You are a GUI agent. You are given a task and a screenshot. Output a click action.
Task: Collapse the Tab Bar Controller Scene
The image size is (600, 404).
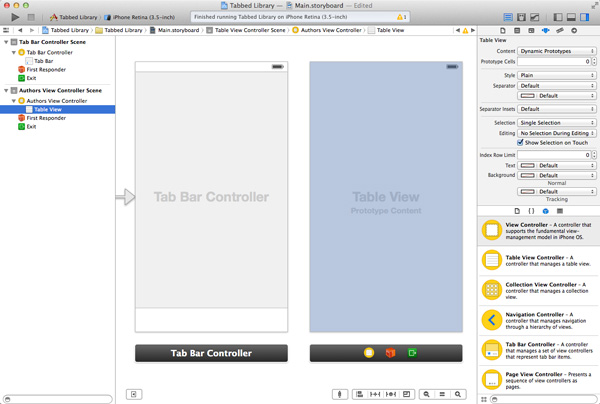[6, 42]
